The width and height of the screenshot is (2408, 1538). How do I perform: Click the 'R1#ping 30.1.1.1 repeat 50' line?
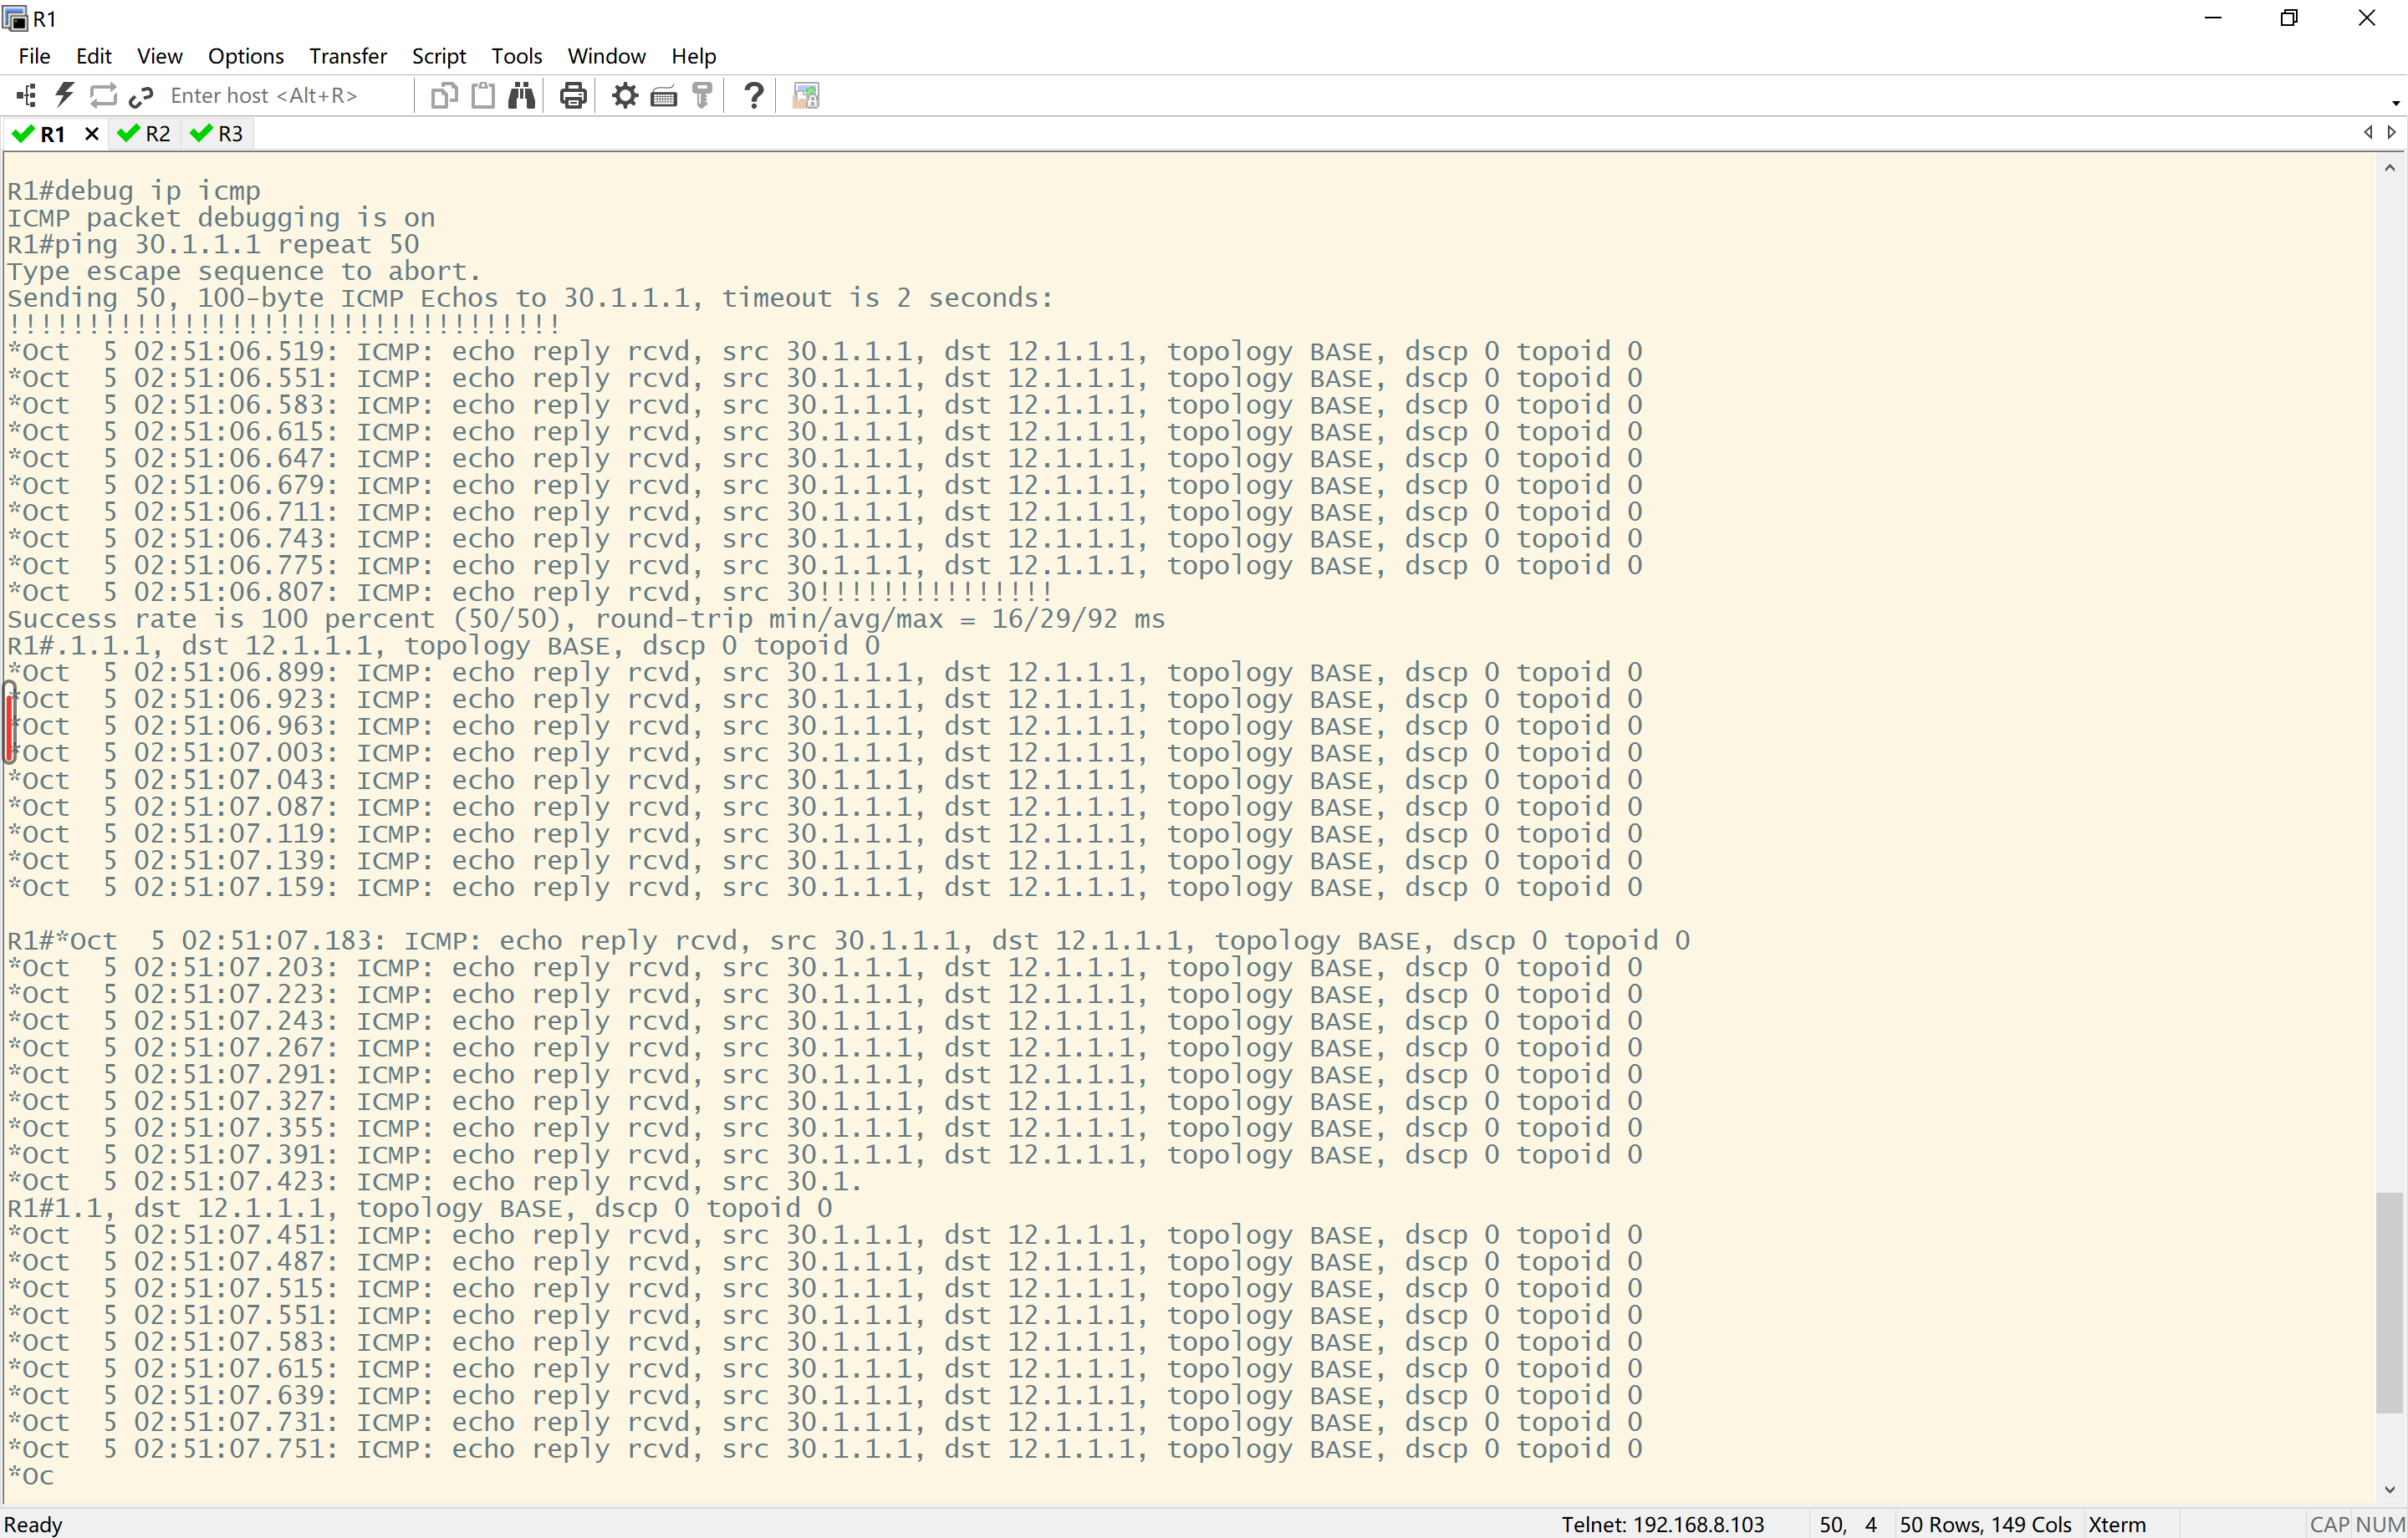(x=213, y=244)
